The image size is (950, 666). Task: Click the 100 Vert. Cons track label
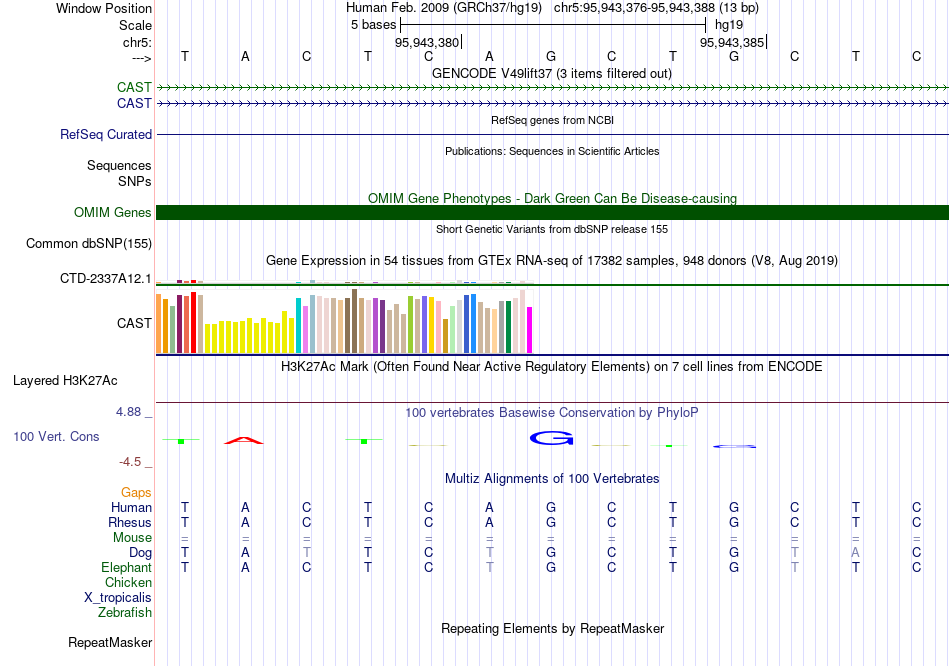(x=56, y=437)
